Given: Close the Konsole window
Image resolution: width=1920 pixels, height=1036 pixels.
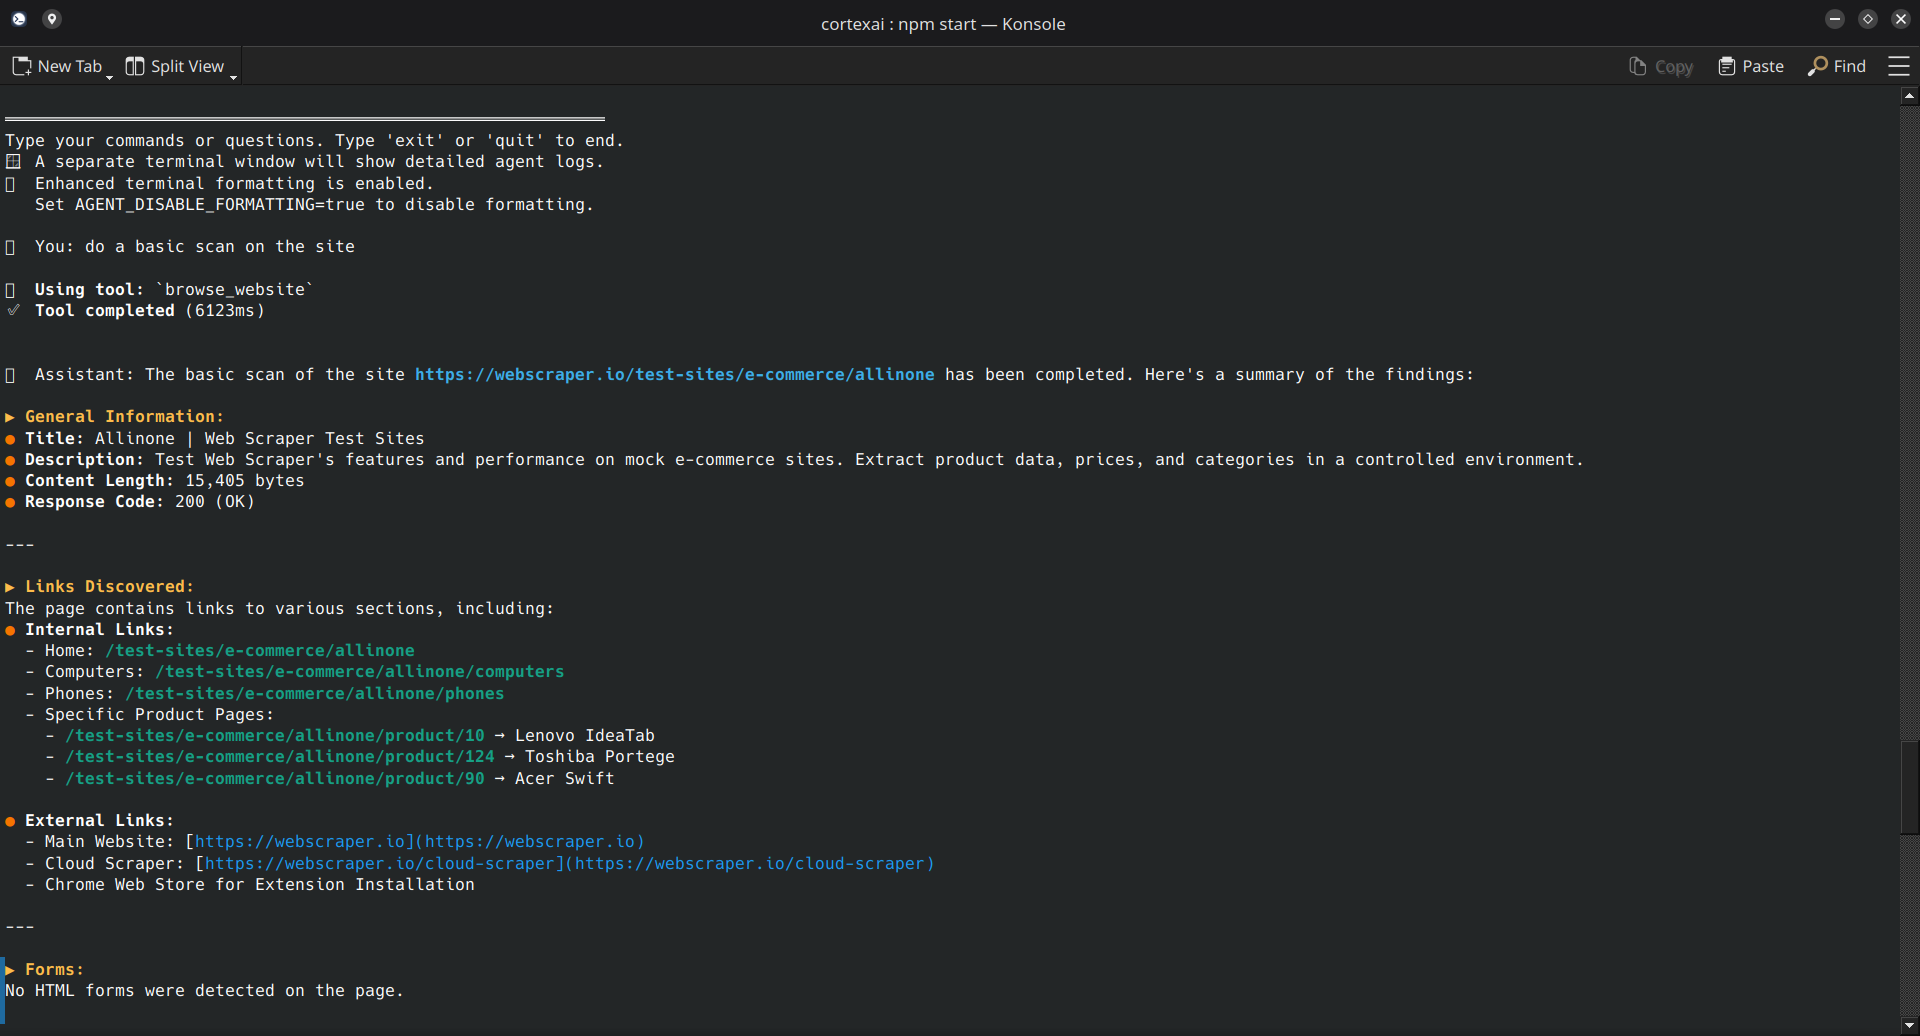Looking at the screenshot, I should [1900, 19].
